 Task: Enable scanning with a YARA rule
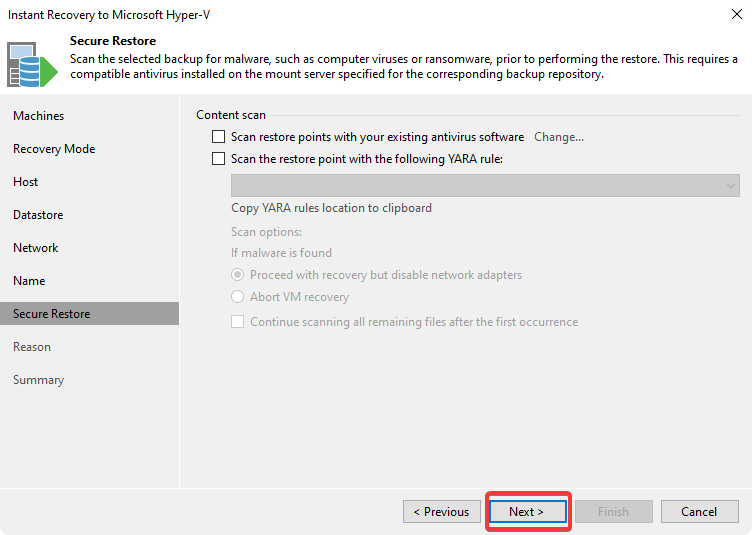219,158
